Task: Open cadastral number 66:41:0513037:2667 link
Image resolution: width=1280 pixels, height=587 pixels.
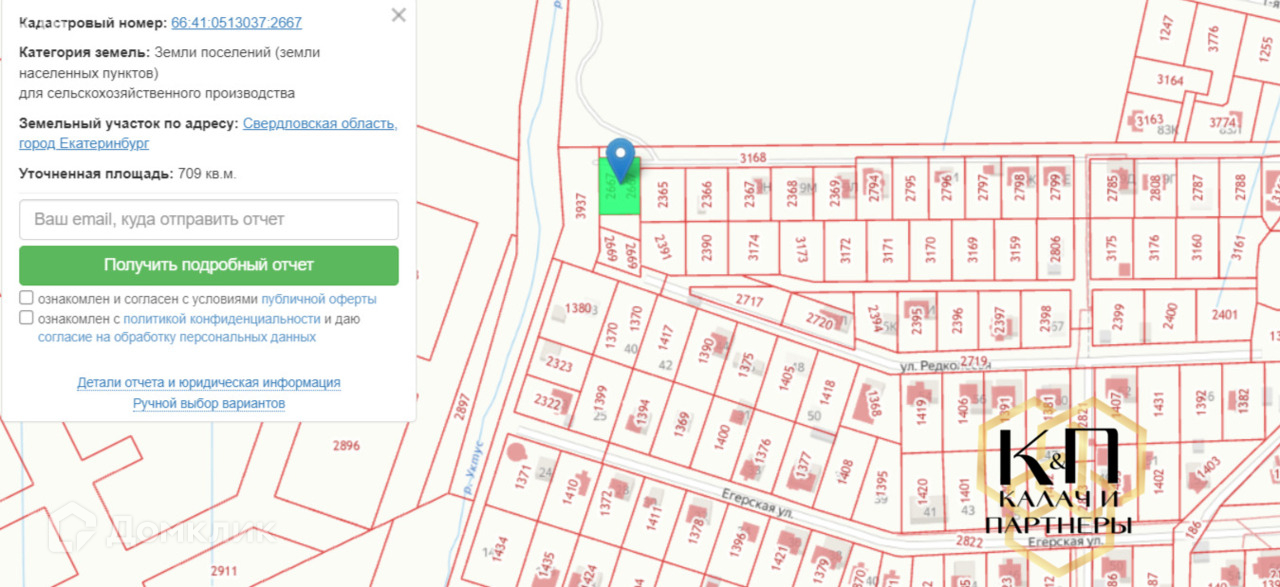Action: point(236,22)
